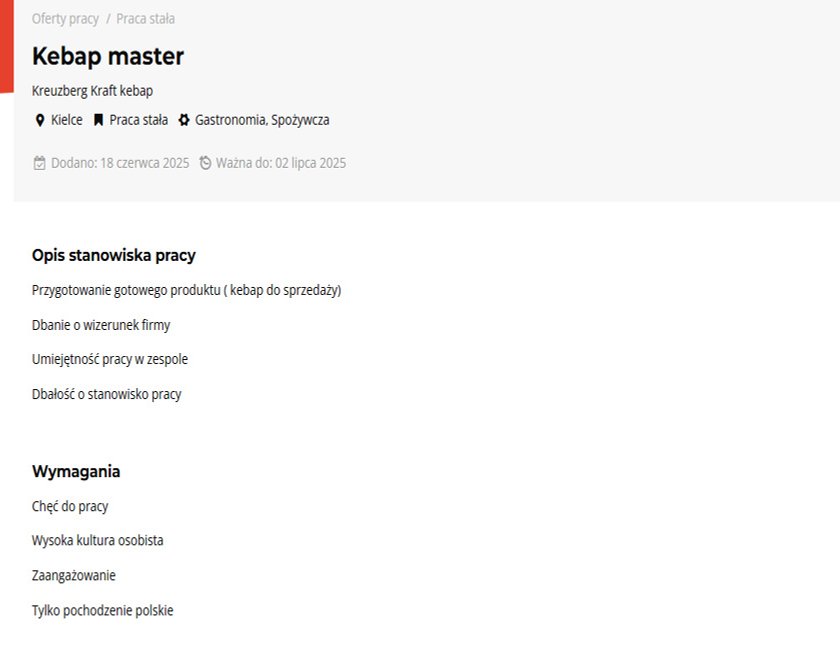The width and height of the screenshot is (840, 663).
Task: Click the location pin icon next to Kielce
Action: pyautogui.click(x=40, y=120)
